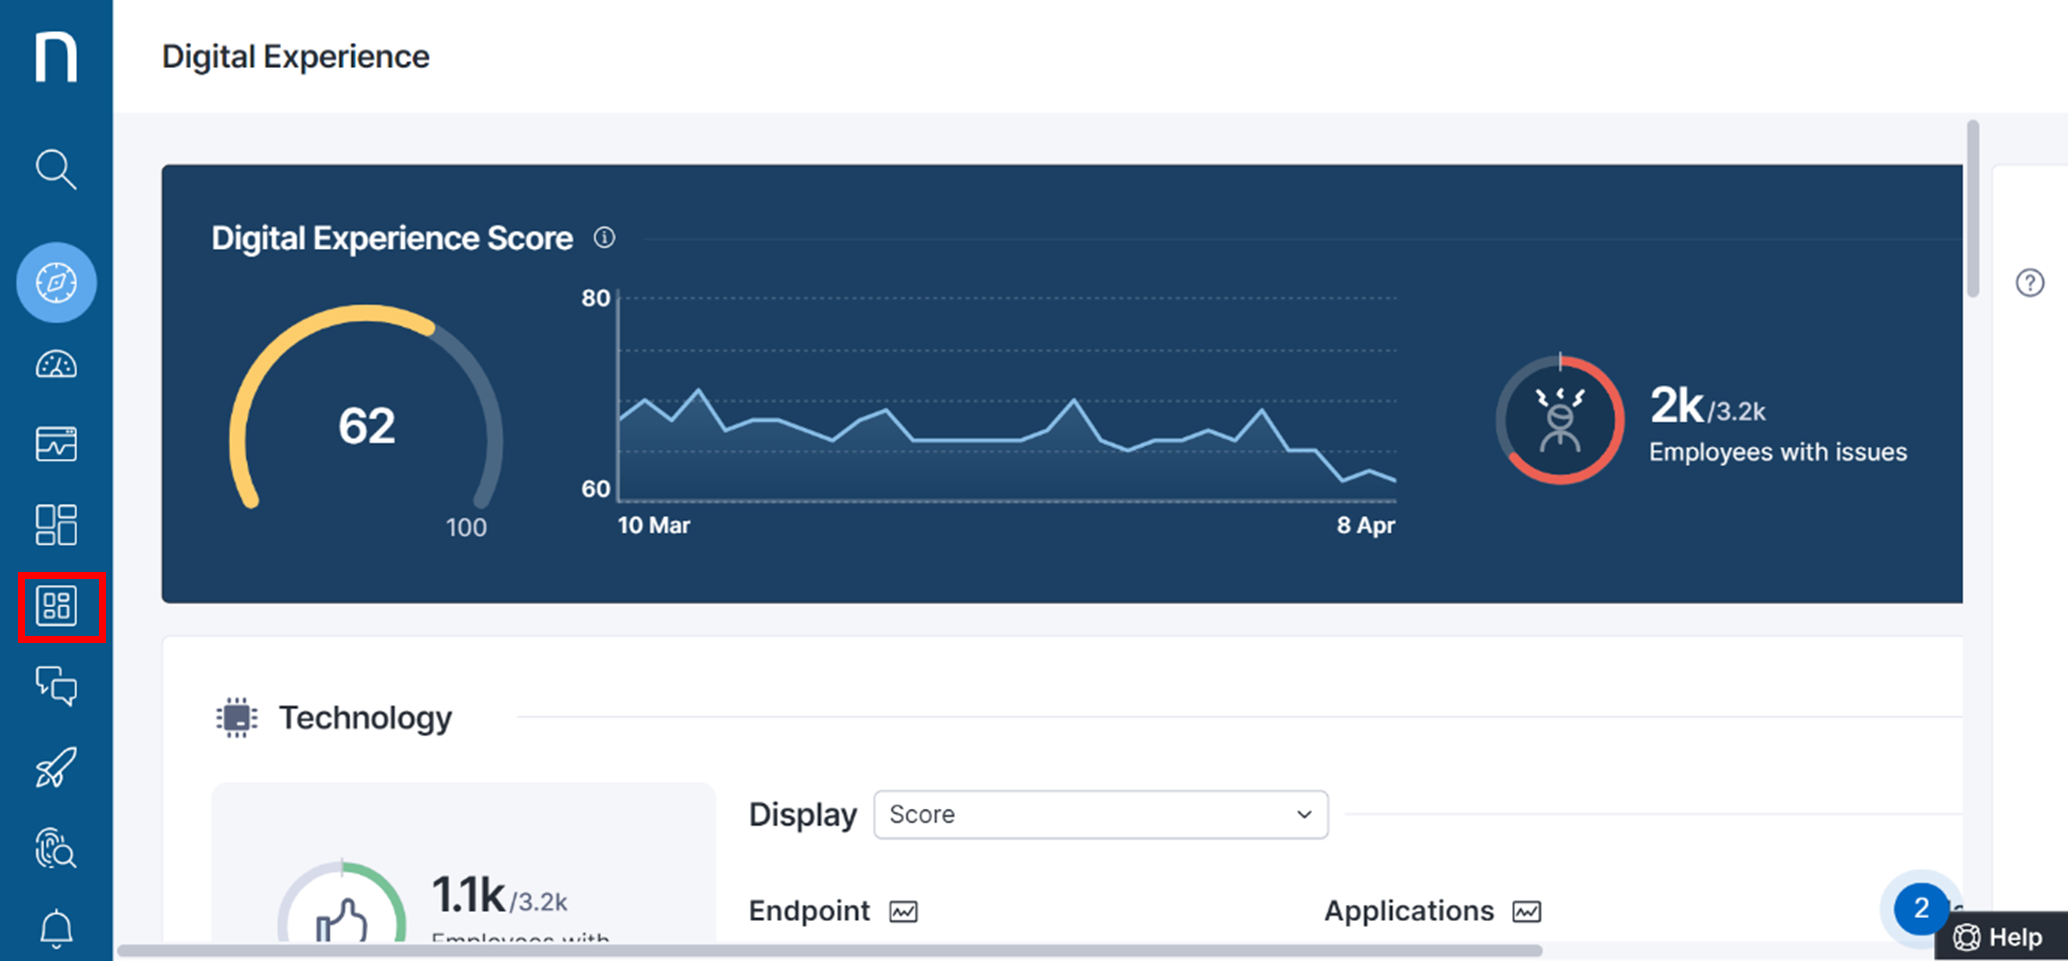Viewport: 2068px width, 961px height.
Task: Click the blue notification badge showing 2
Action: [1920, 908]
